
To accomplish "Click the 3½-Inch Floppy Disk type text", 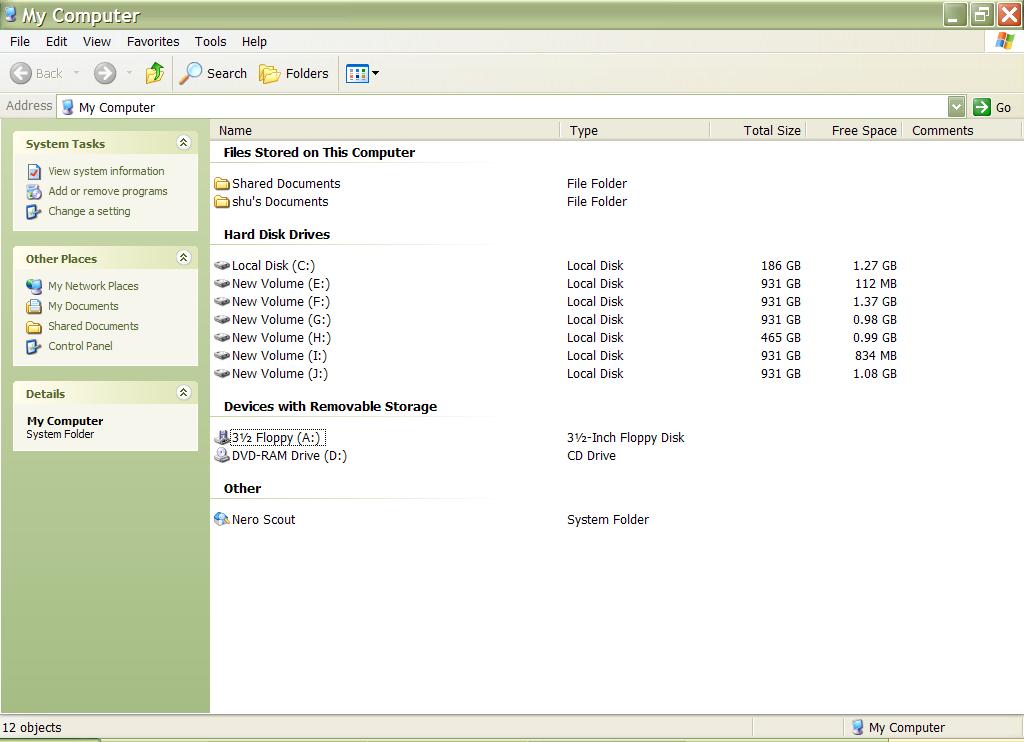I will click(625, 438).
